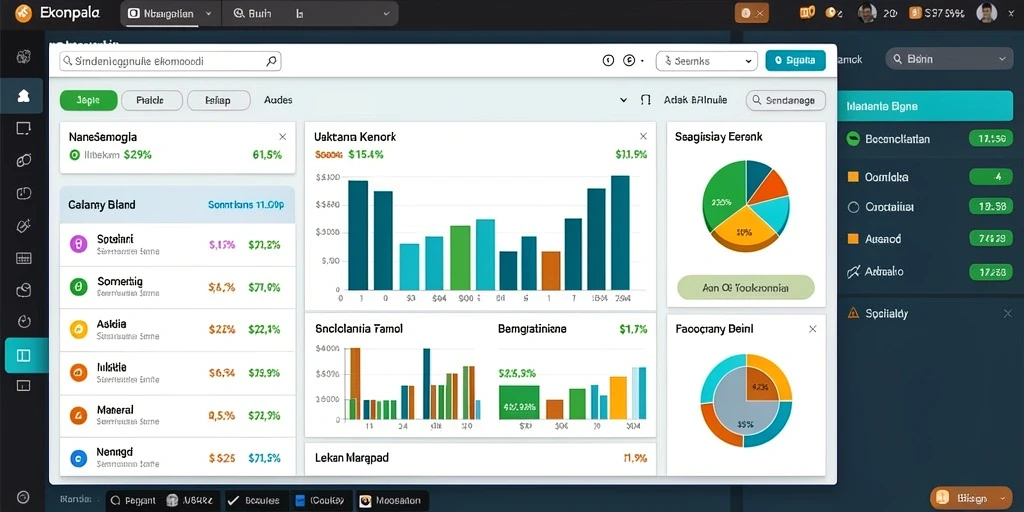Click the Aan Oi Tookronnial button
Viewport: 1024px width, 512px height.
pos(746,287)
